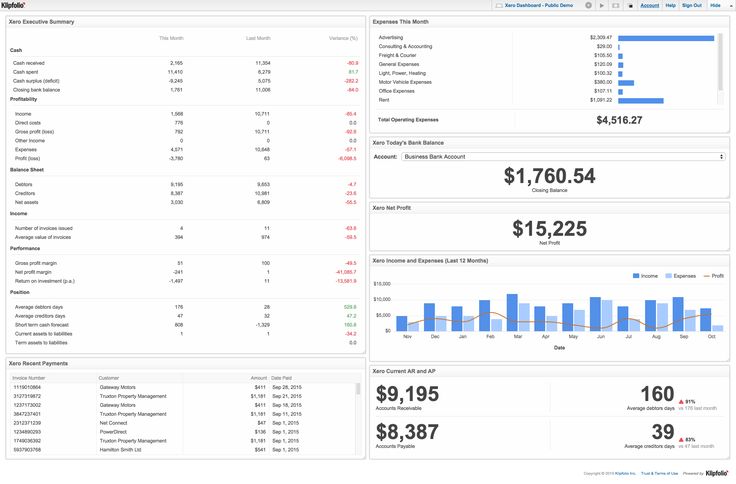Click Hide in the top bar
Viewport: 736px width, 484px height.
tap(715, 5)
